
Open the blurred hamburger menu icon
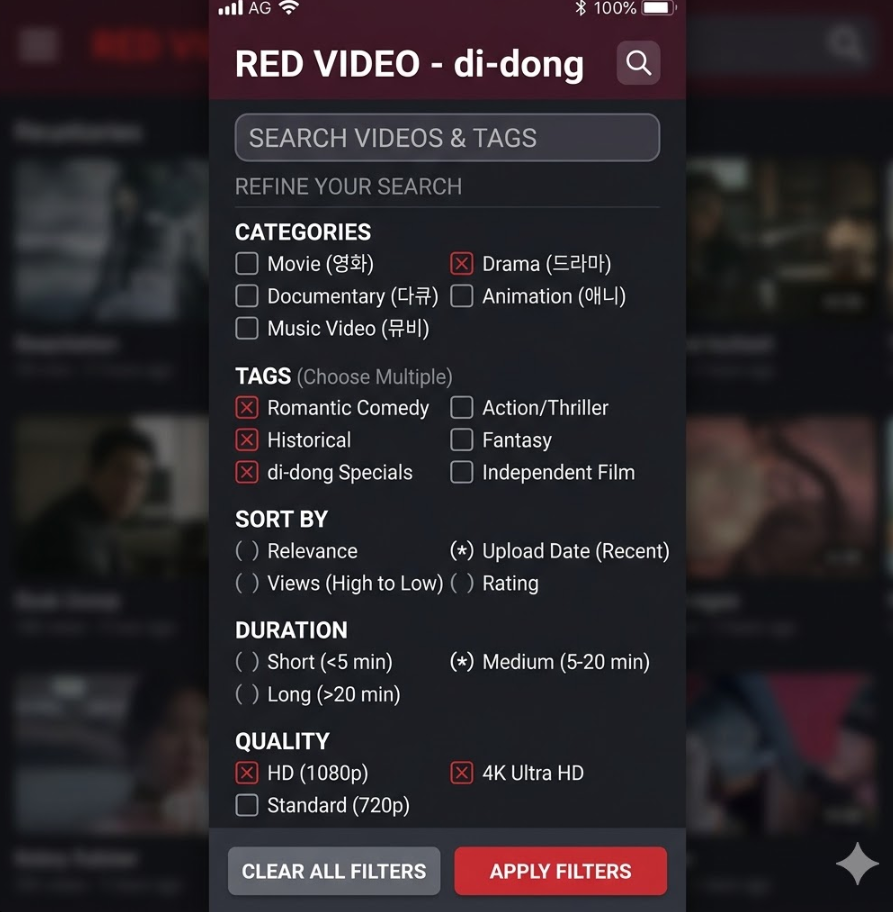click(38, 45)
